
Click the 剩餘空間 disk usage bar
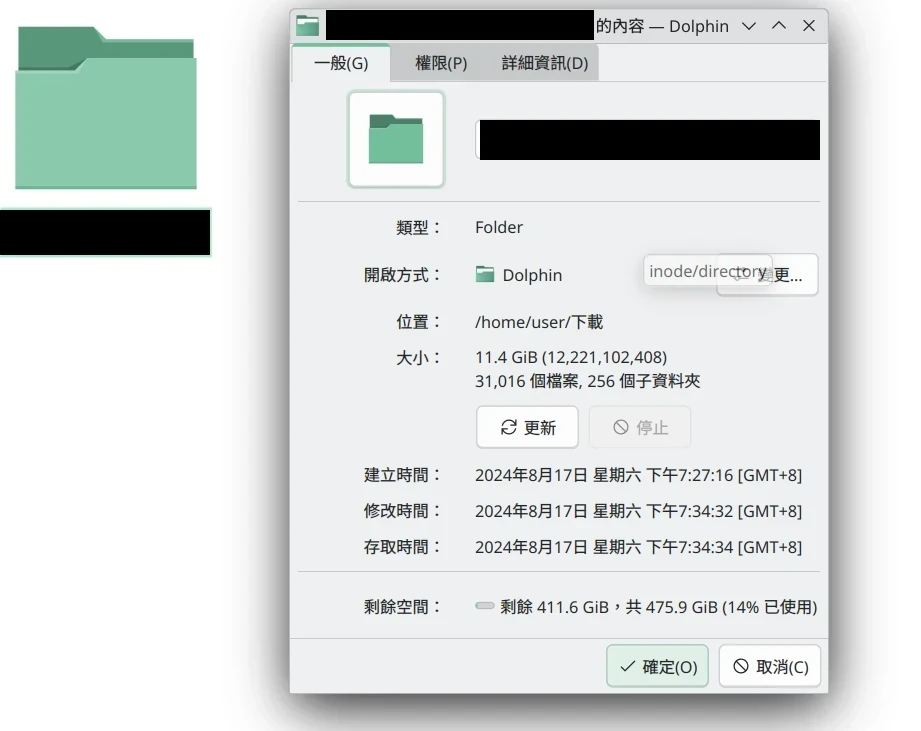coord(485,607)
